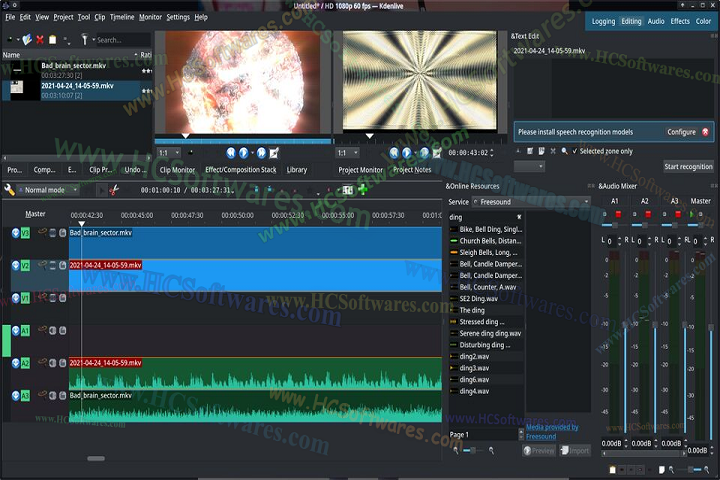720x480 pixels.
Task: Click the A2 mixer record red button
Action: pos(648,214)
